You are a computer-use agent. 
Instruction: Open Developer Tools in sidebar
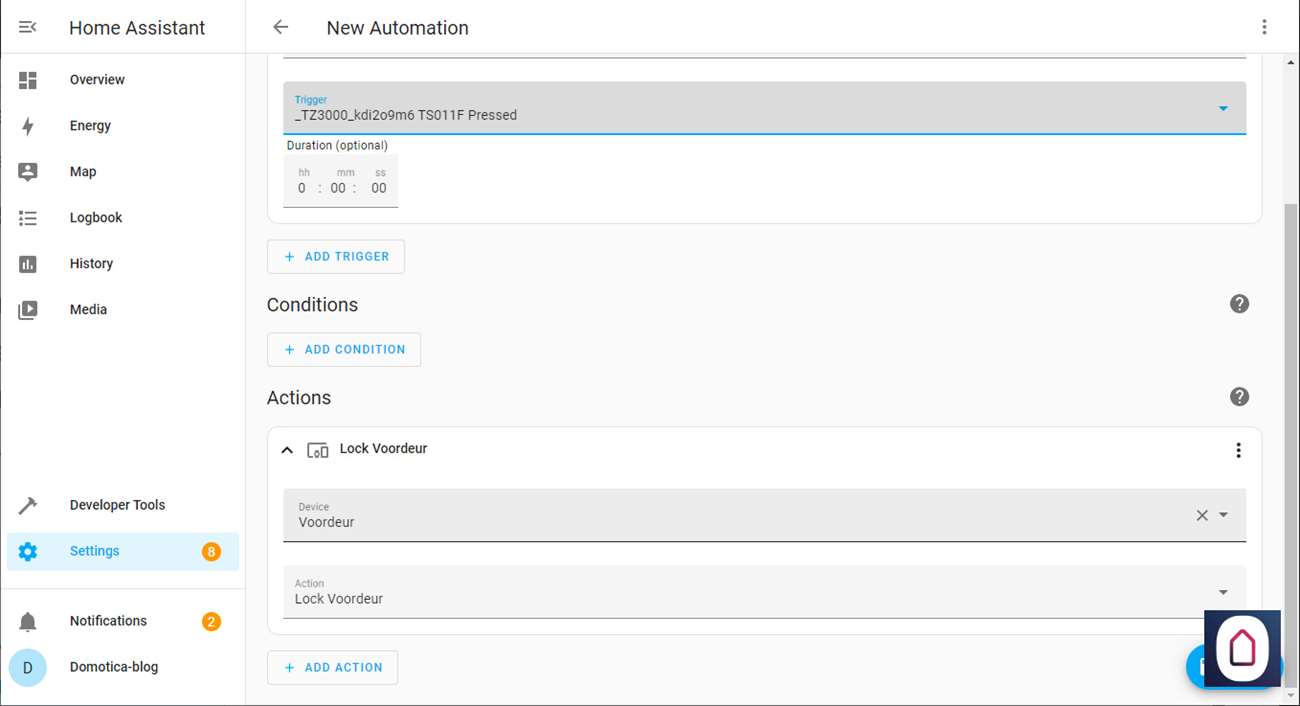[117, 505]
